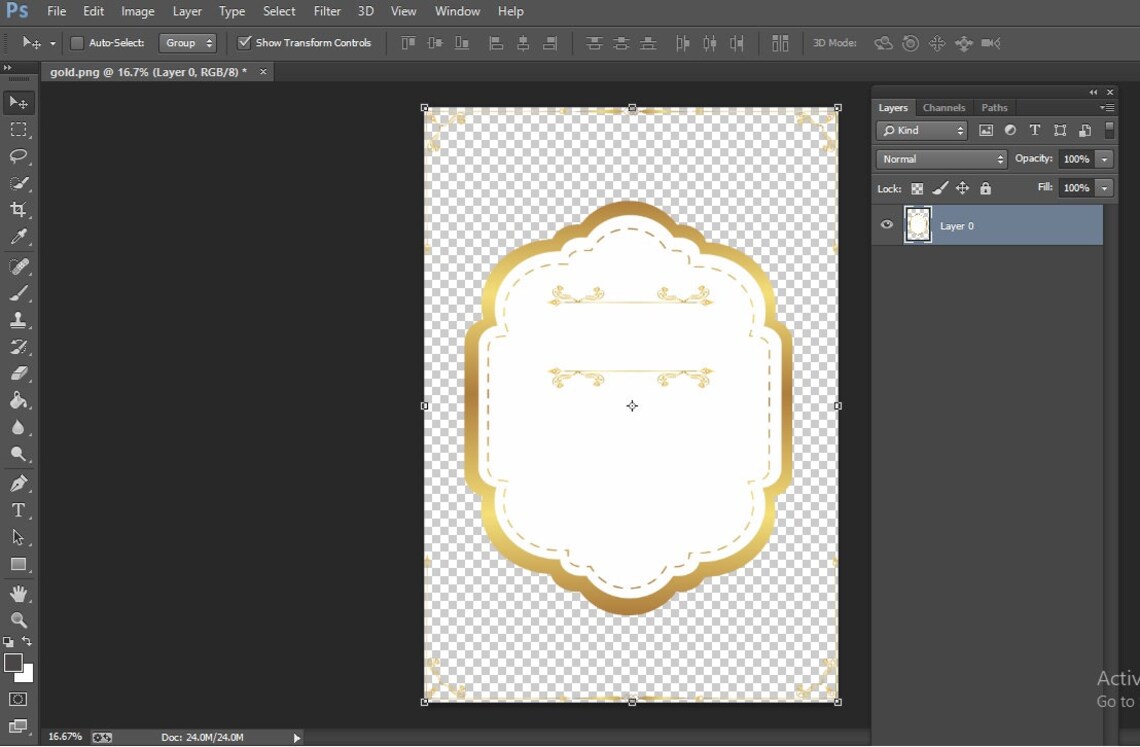Enable the Auto-Select checkbox
Screen dimensions: 1140x747
[75, 43]
